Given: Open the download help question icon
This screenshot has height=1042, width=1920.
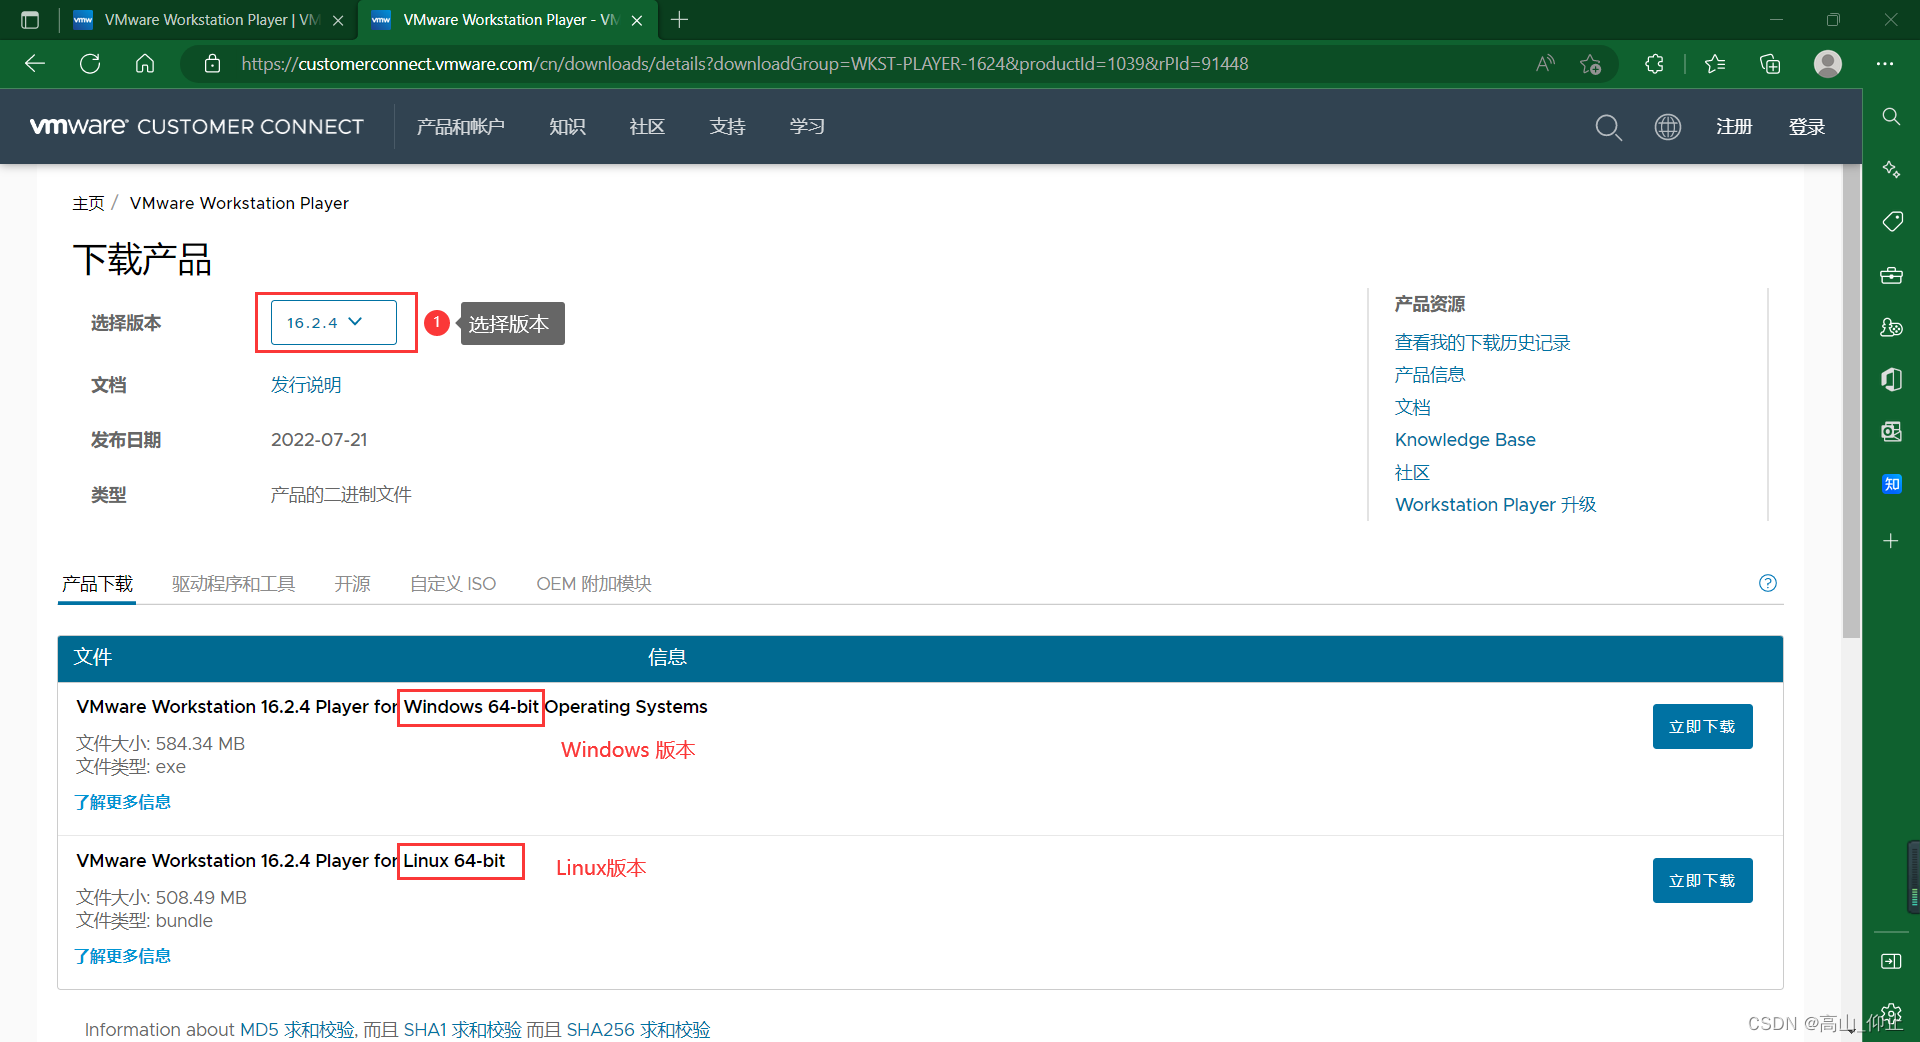Looking at the screenshot, I should 1768,583.
